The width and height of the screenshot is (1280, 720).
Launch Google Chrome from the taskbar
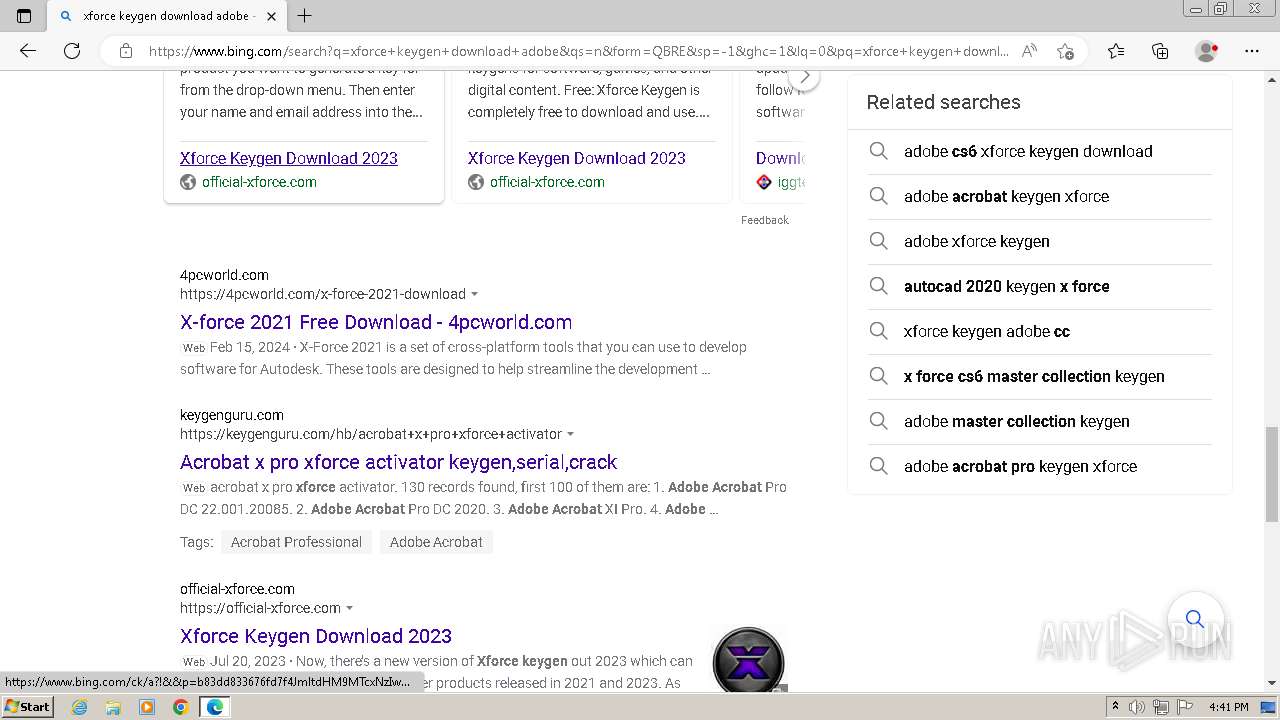(181, 707)
